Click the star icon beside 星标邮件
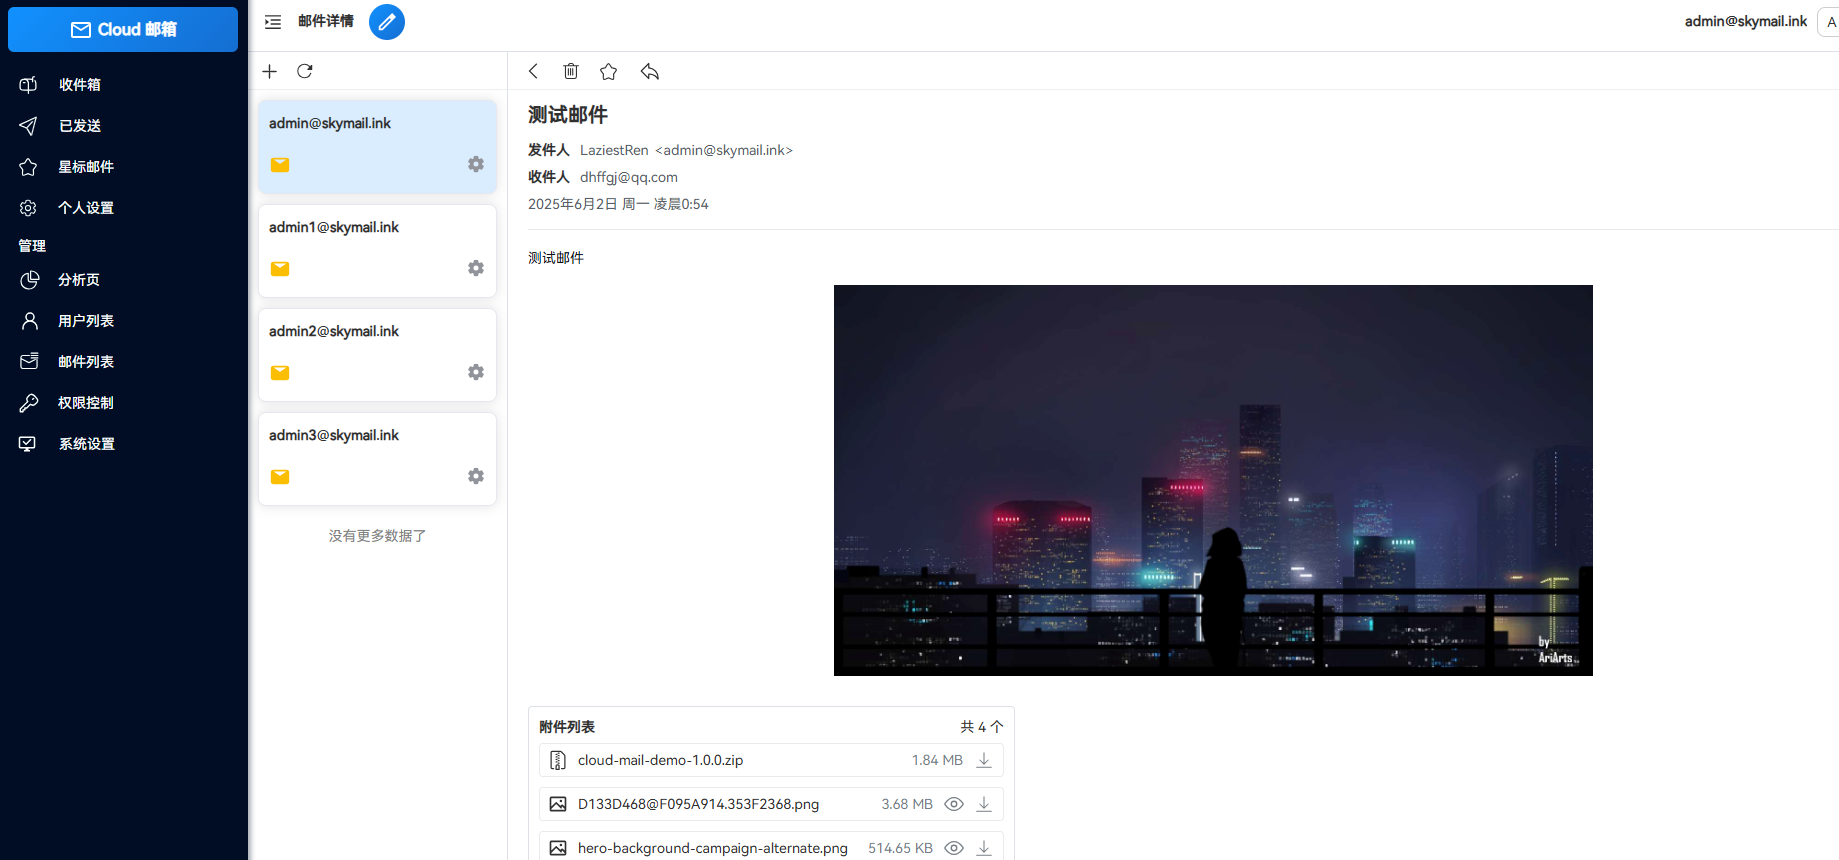1839x860 pixels. pos(29,166)
